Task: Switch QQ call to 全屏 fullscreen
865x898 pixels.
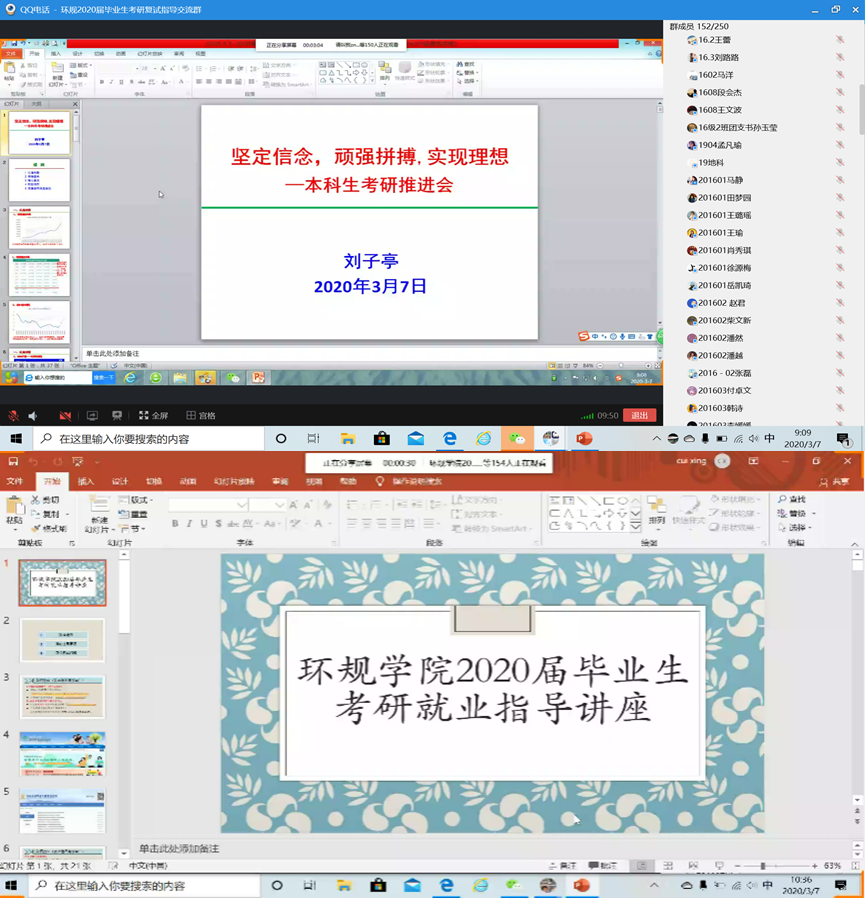Action: pyautogui.click(x=154, y=416)
